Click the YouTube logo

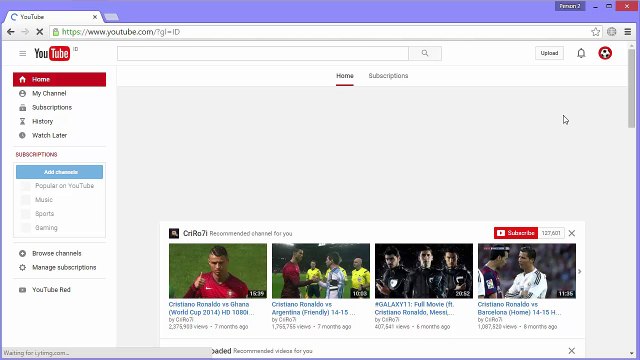click(52, 53)
